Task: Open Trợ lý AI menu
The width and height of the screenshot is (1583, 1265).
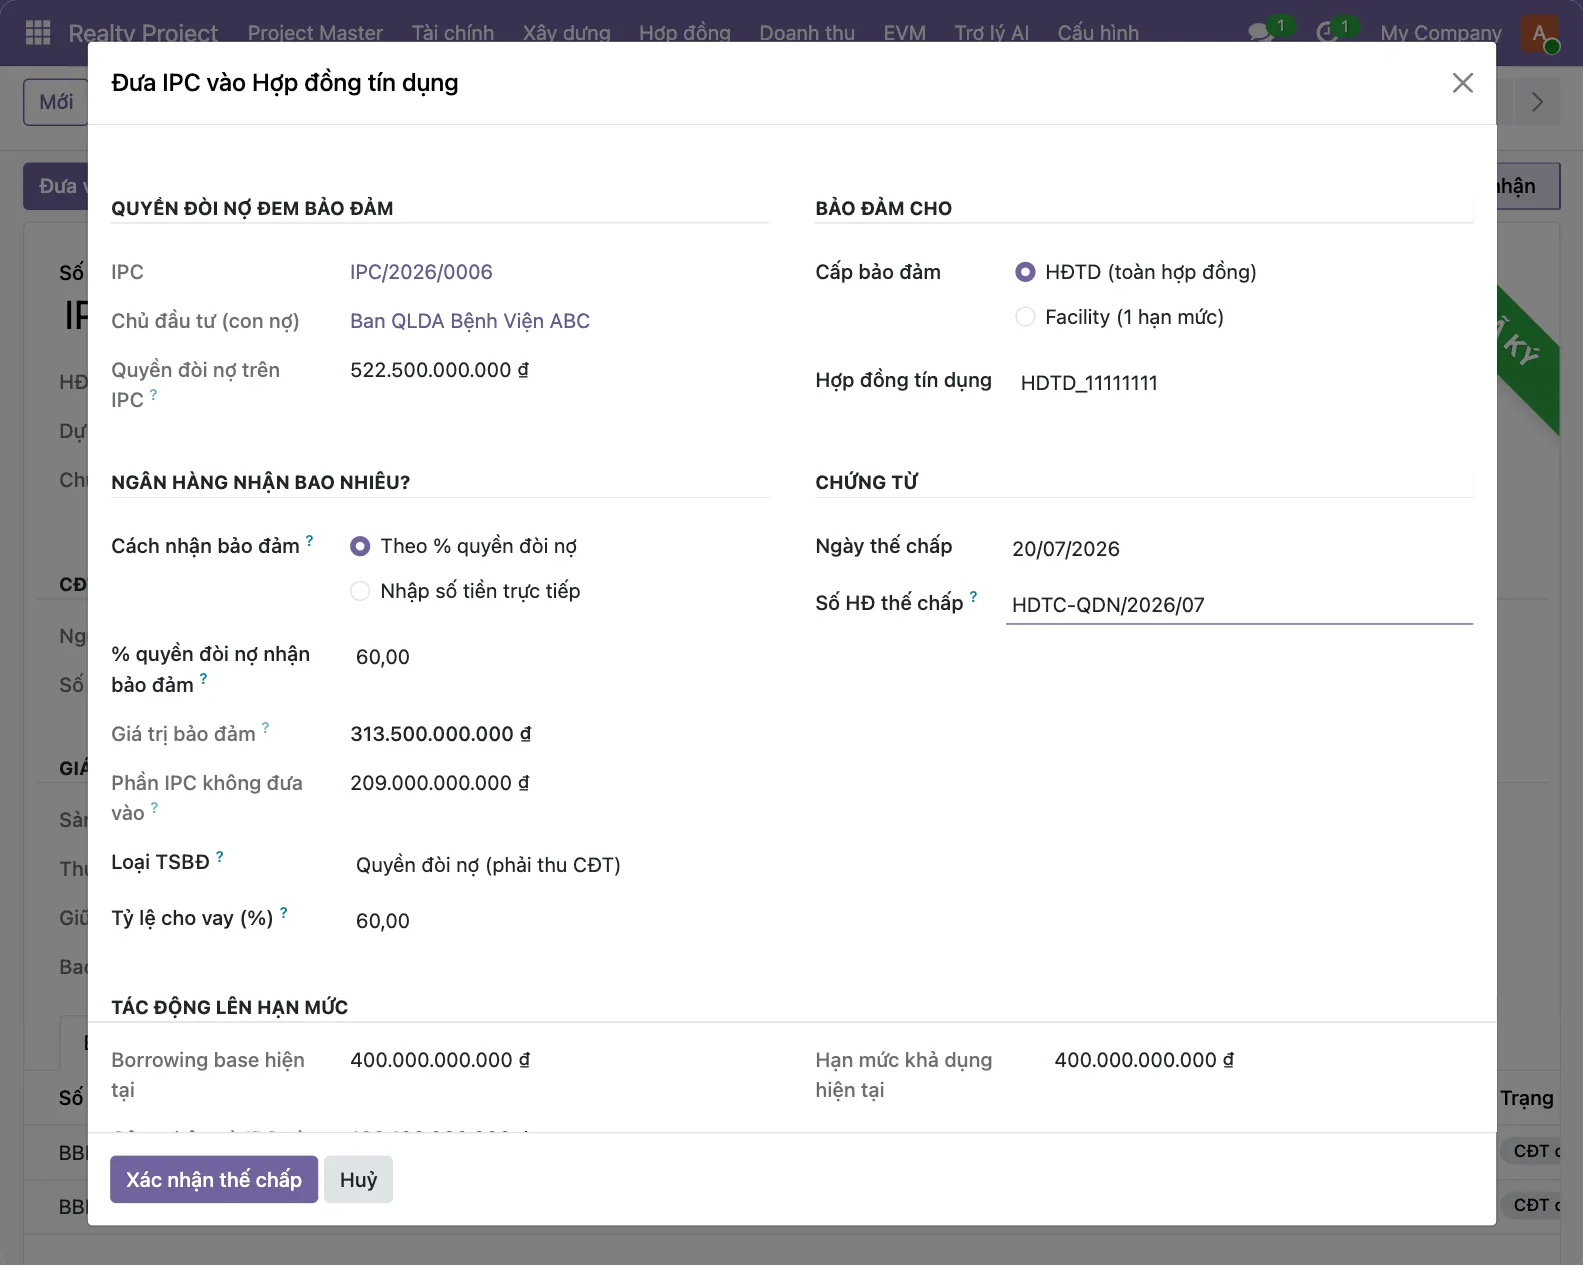Action: 991,33
